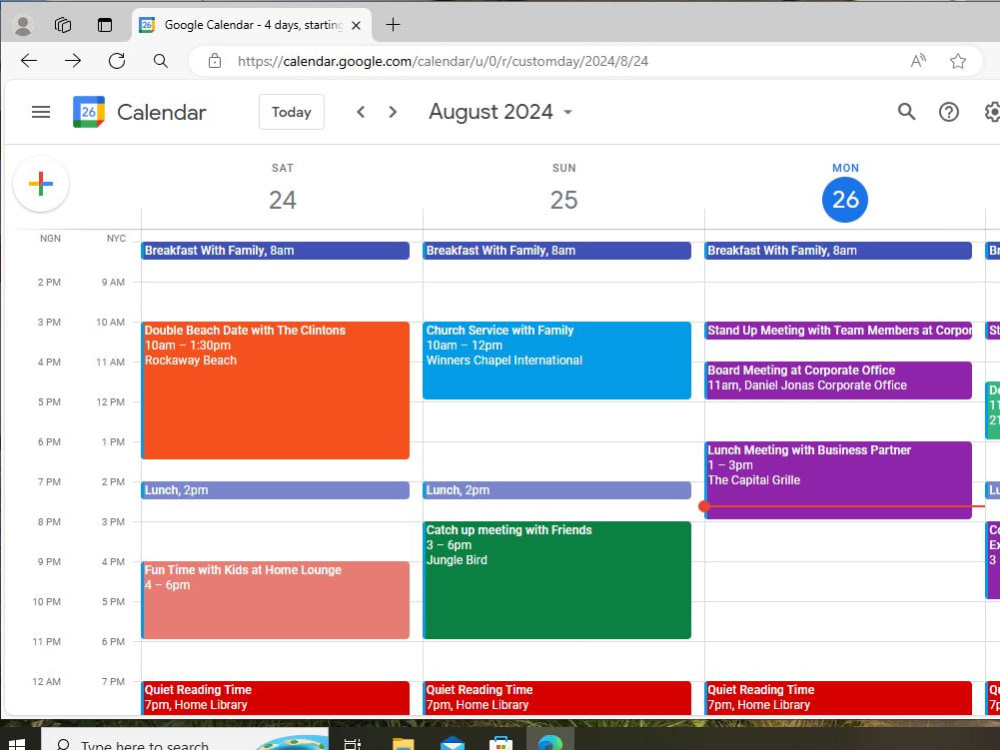Image resolution: width=1000 pixels, height=750 pixels.
Task: Add page to favorites star
Action: (x=957, y=61)
